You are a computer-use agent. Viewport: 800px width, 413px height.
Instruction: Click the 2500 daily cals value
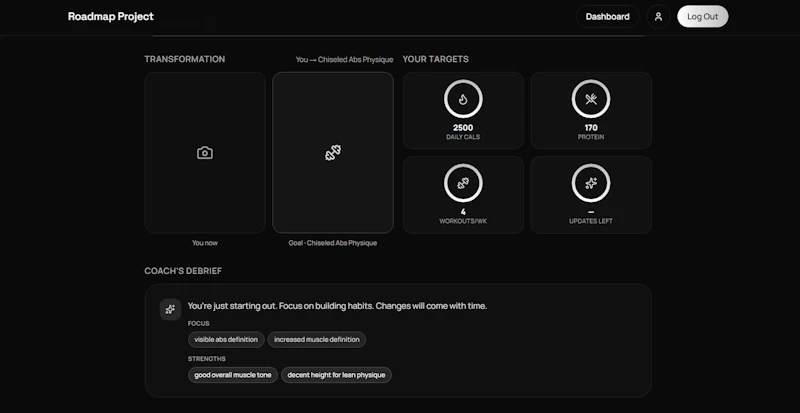pyautogui.click(x=463, y=128)
